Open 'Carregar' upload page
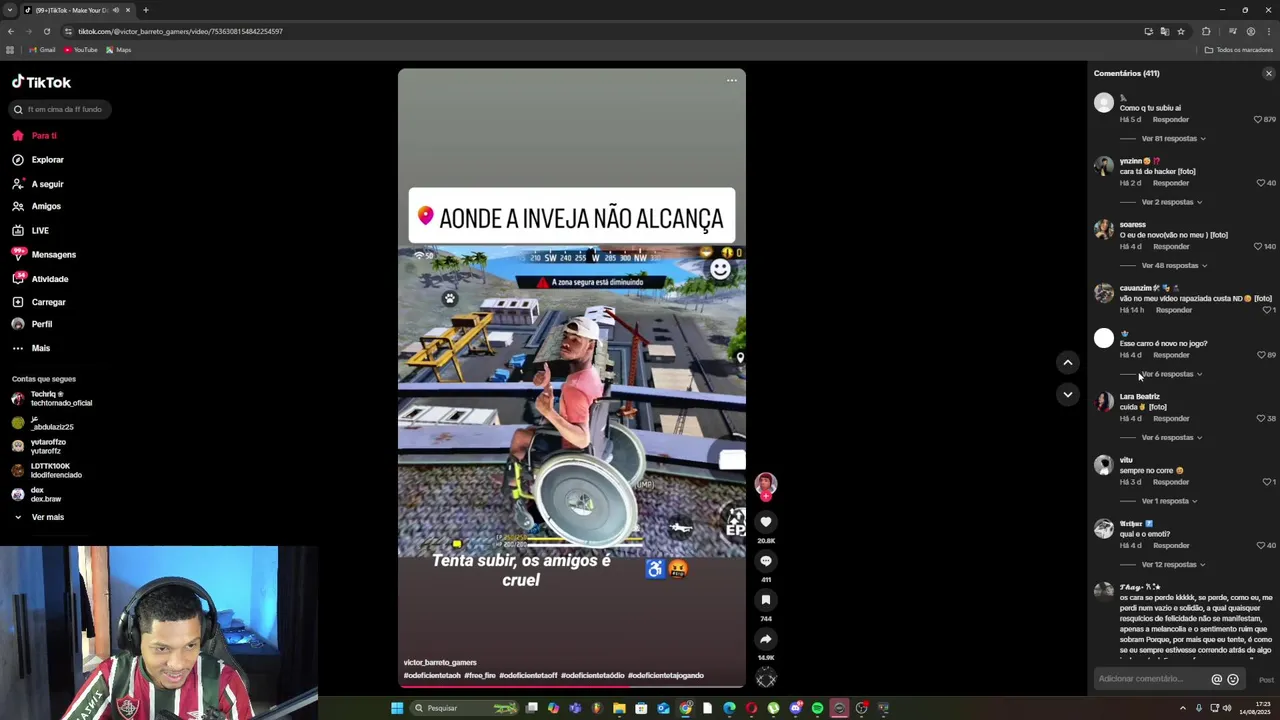1280x720 pixels. pyautogui.click(x=39, y=302)
